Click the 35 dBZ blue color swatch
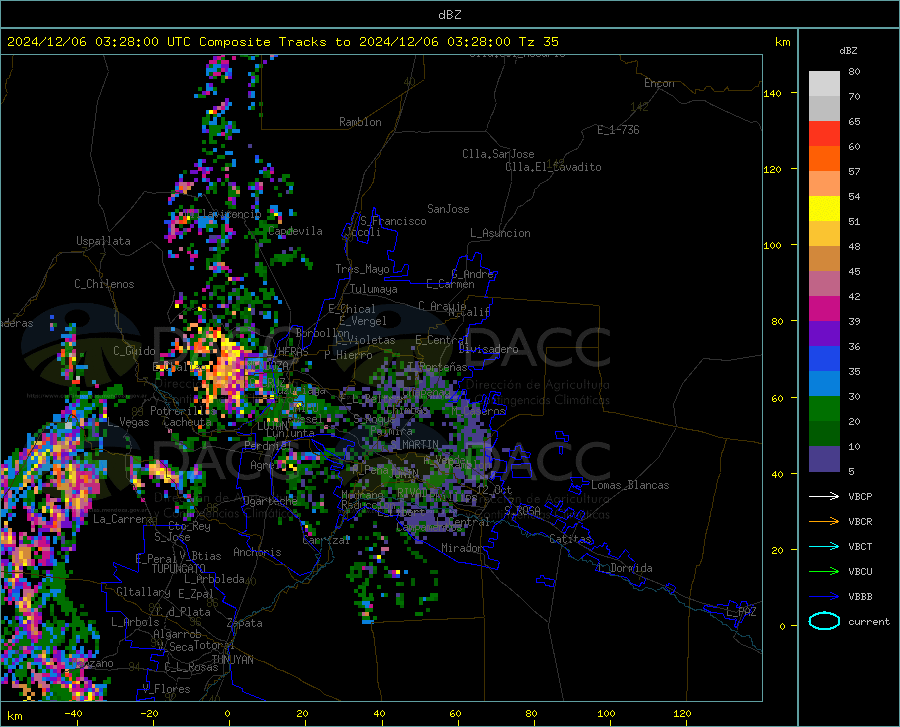Viewport: 900px width, 727px height. tap(824, 359)
